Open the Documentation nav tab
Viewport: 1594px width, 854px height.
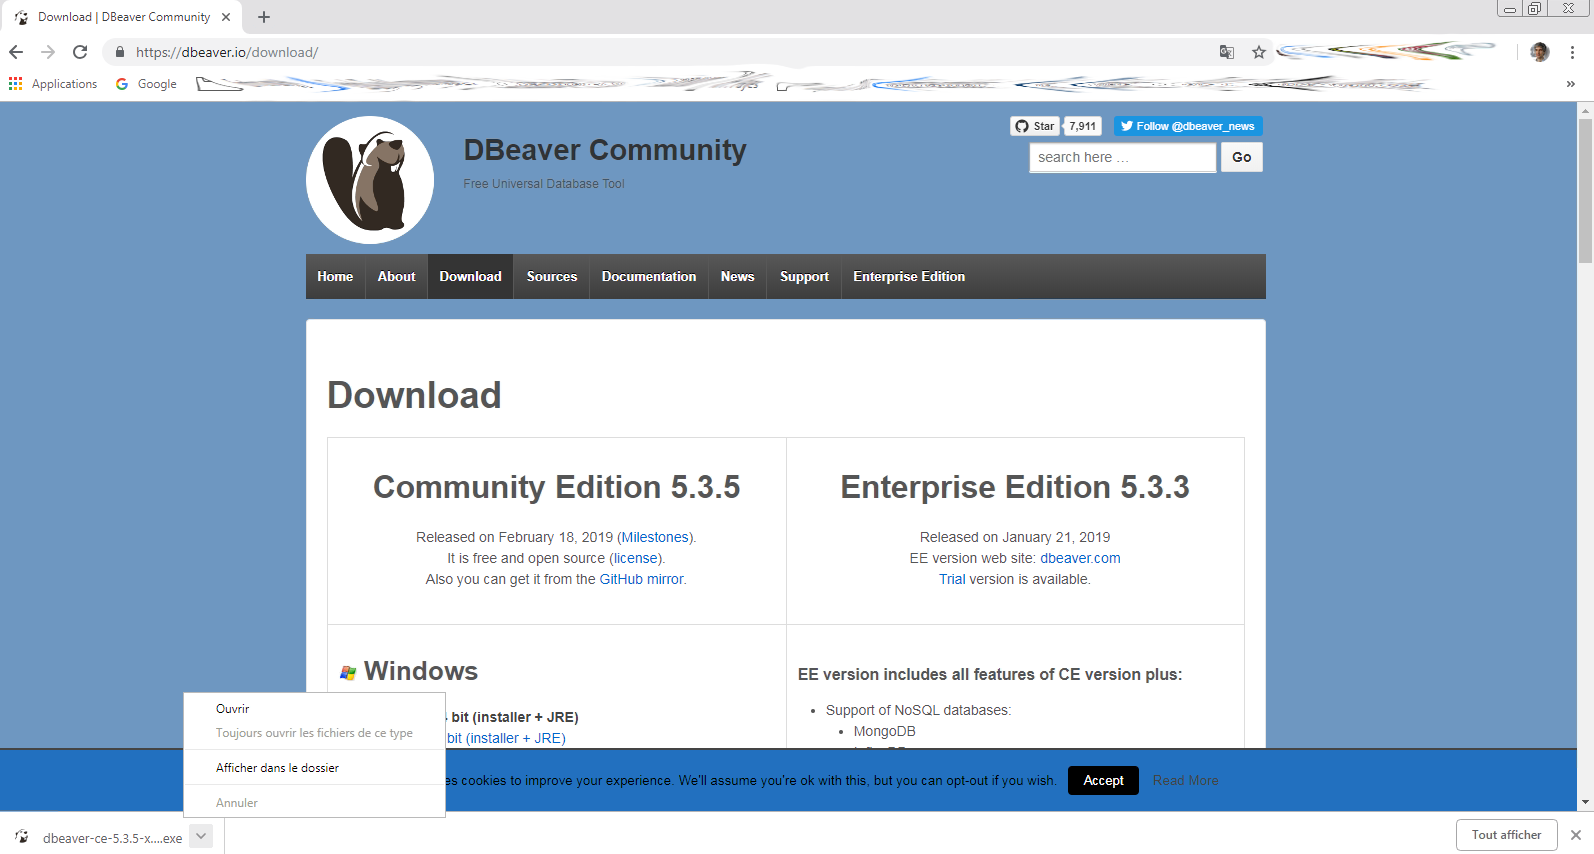click(x=649, y=277)
